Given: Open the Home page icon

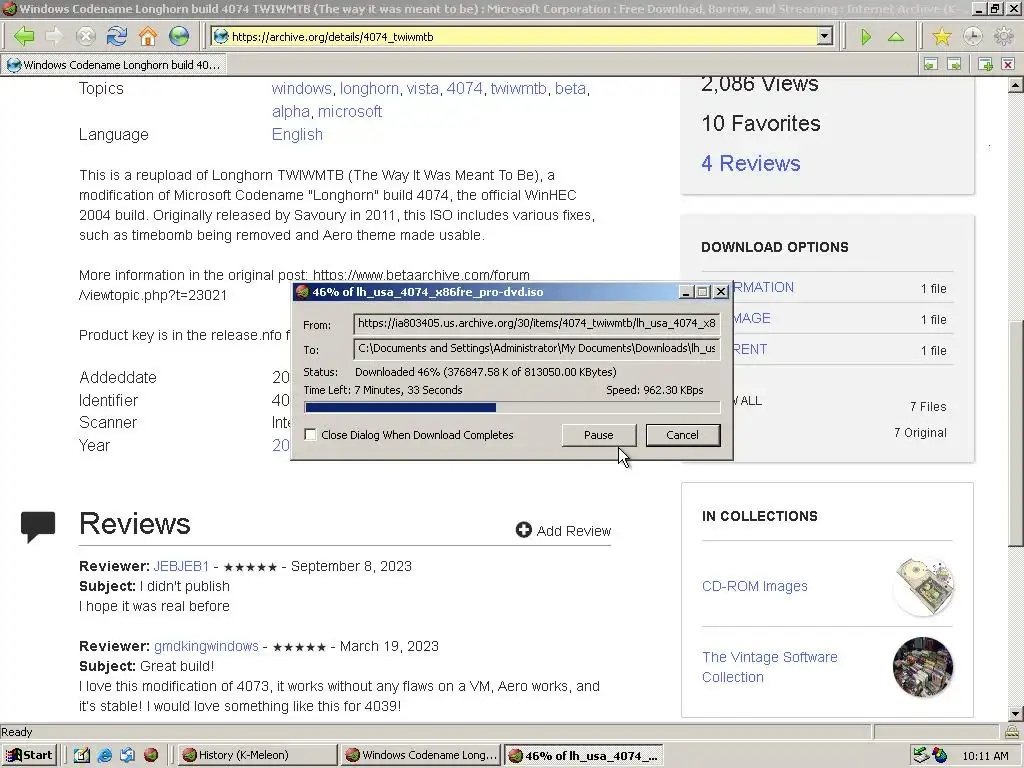Looking at the screenshot, I should pos(148,36).
